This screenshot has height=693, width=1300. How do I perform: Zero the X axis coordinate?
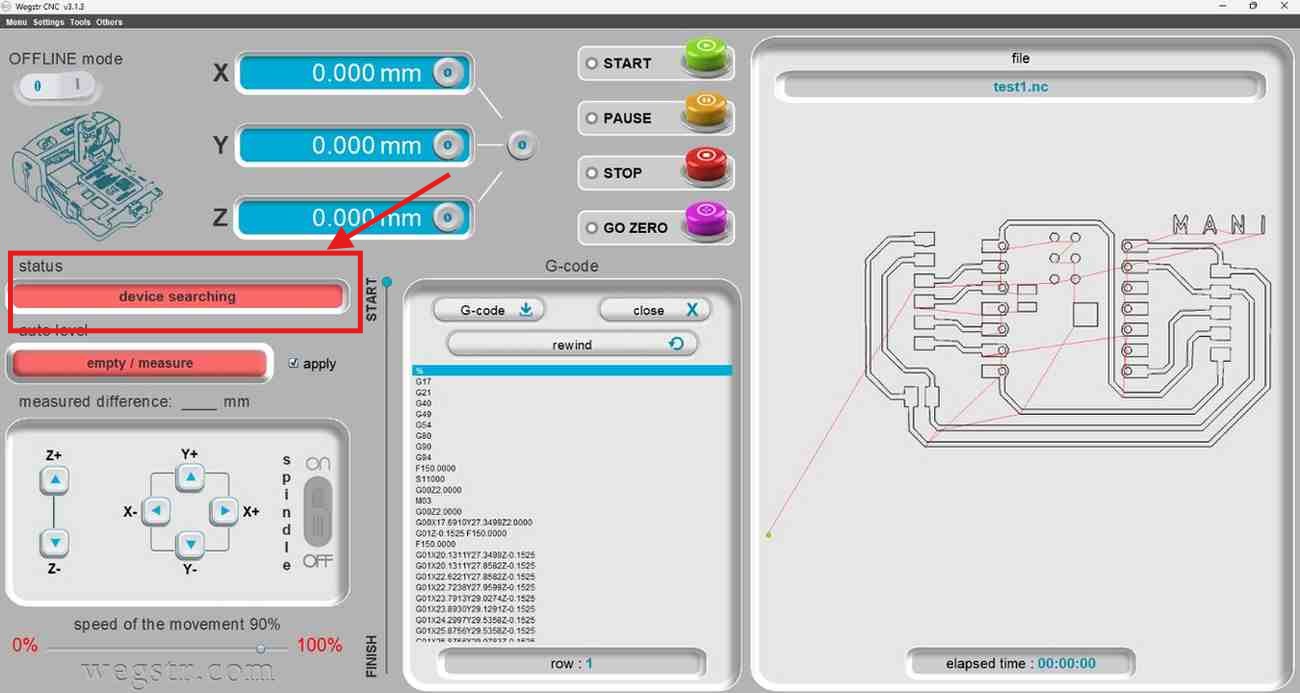pos(448,73)
